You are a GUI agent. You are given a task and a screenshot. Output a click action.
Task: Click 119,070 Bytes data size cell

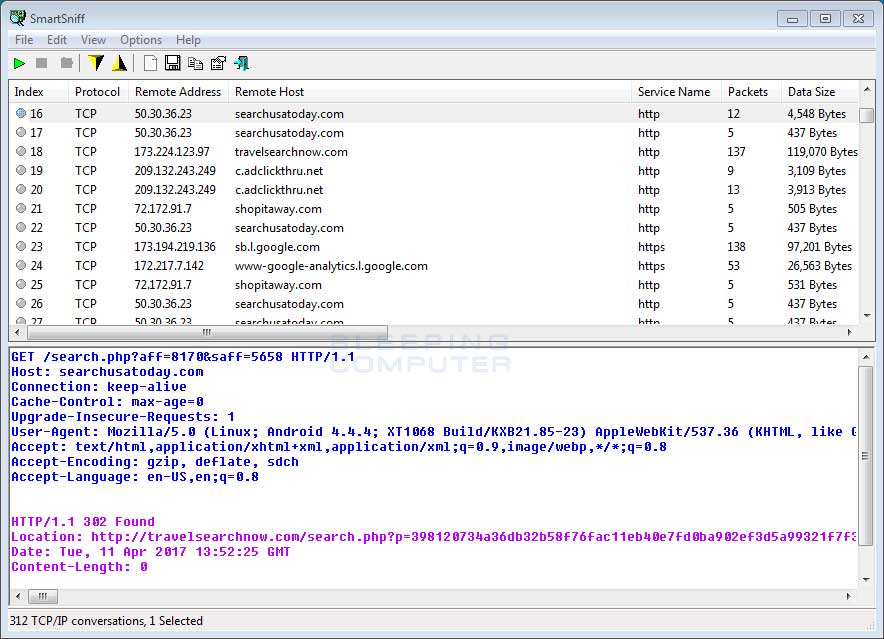point(823,152)
